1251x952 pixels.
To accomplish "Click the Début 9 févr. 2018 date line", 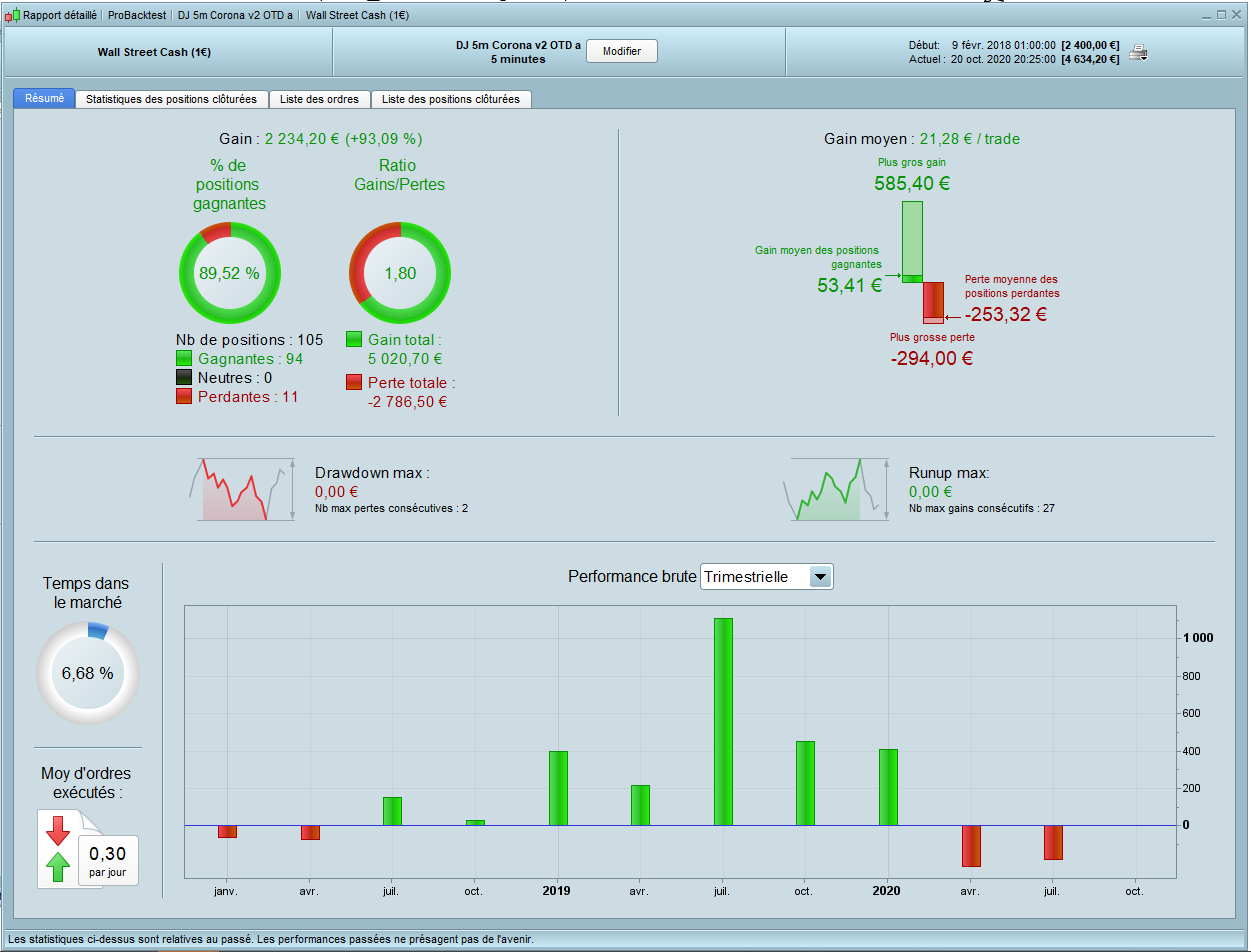I will (x=1014, y=45).
